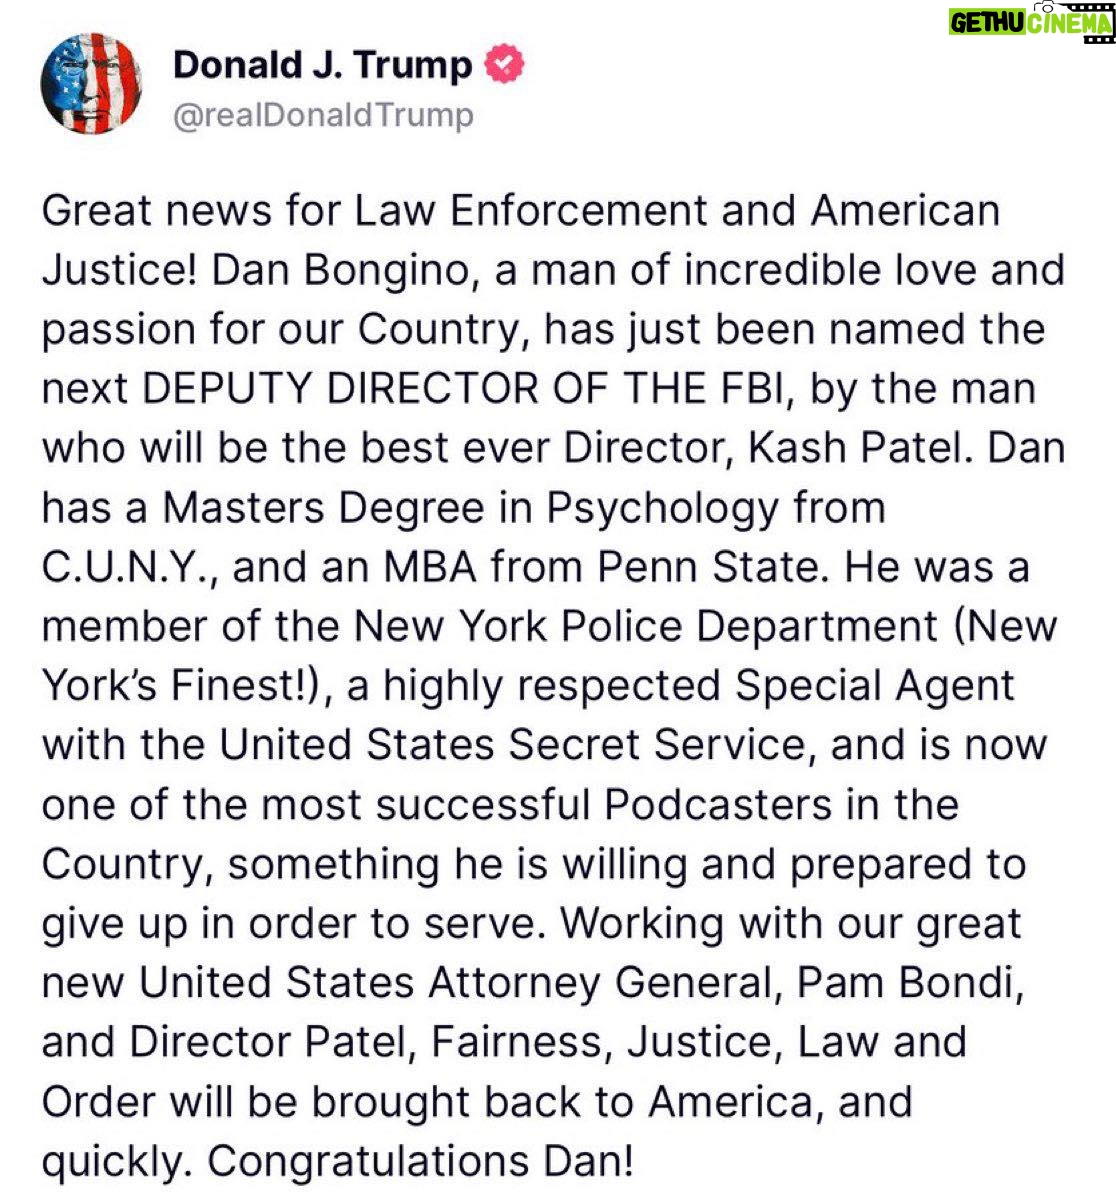Image resolution: width=1116 pixels, height=1202 pixels.
Task: Open the Donald J. Trump display name
Action: (322, 65)
